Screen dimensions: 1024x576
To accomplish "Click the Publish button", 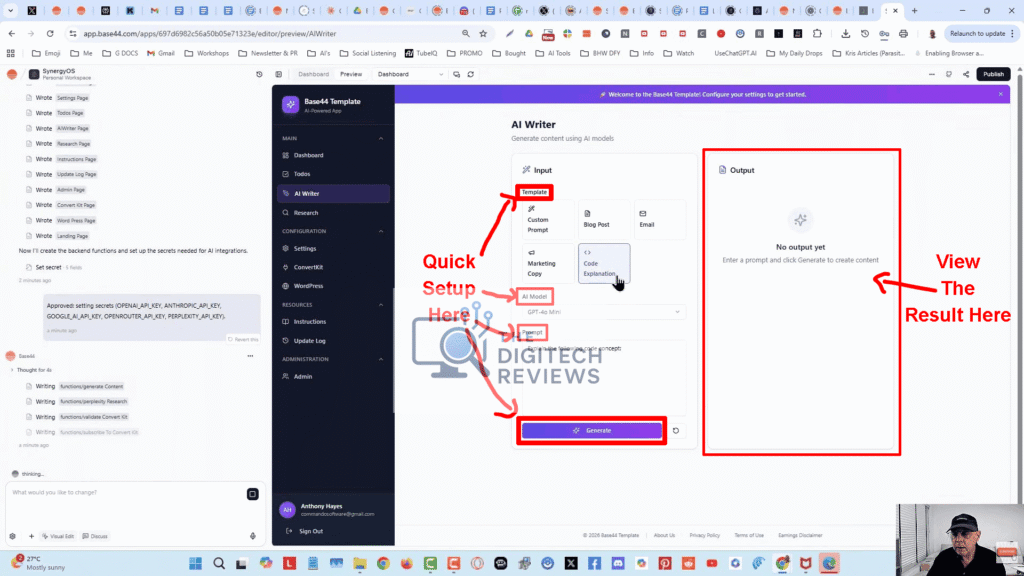I will click(993, 73).
